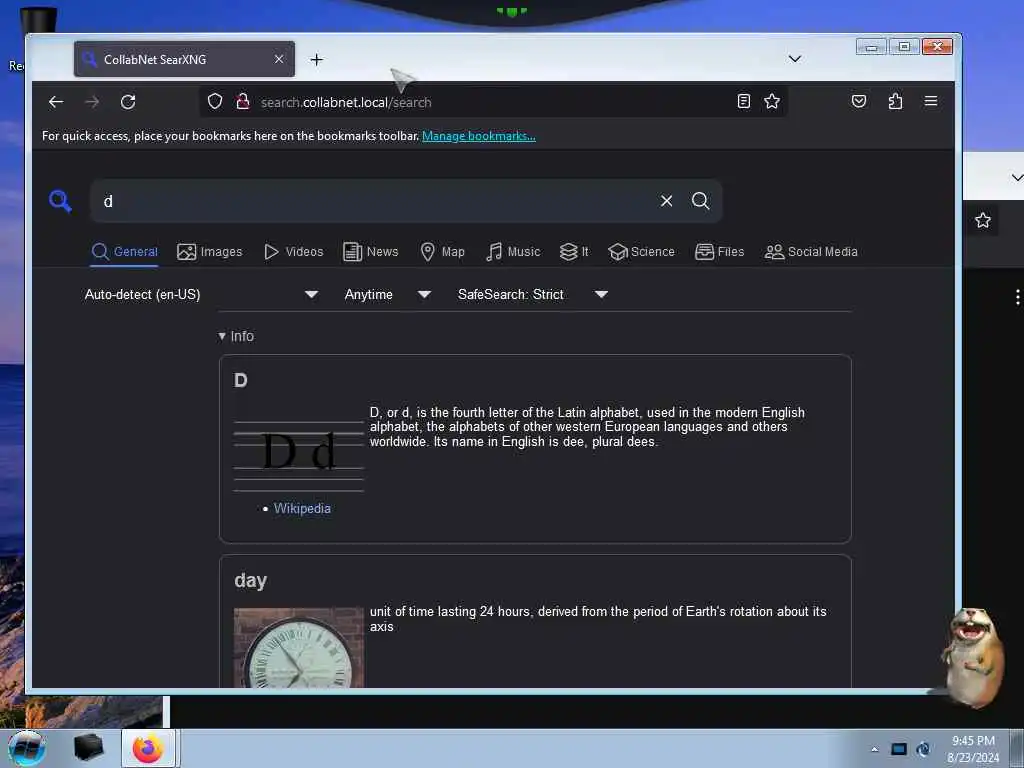Click the star icon in background window

(x=982, y=221)
